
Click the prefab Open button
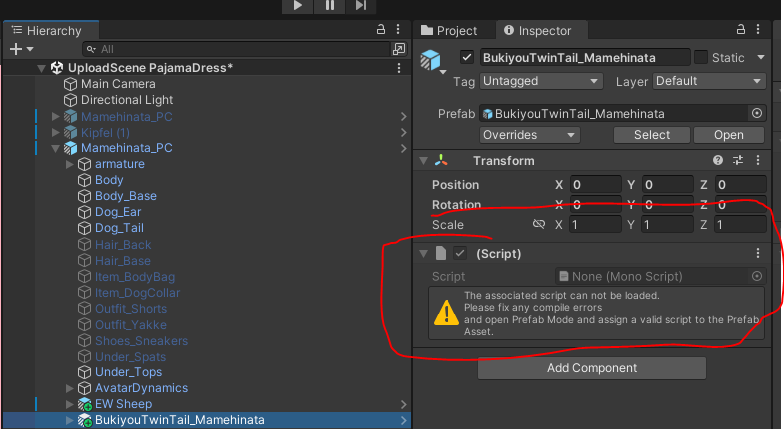coord(728,135)
